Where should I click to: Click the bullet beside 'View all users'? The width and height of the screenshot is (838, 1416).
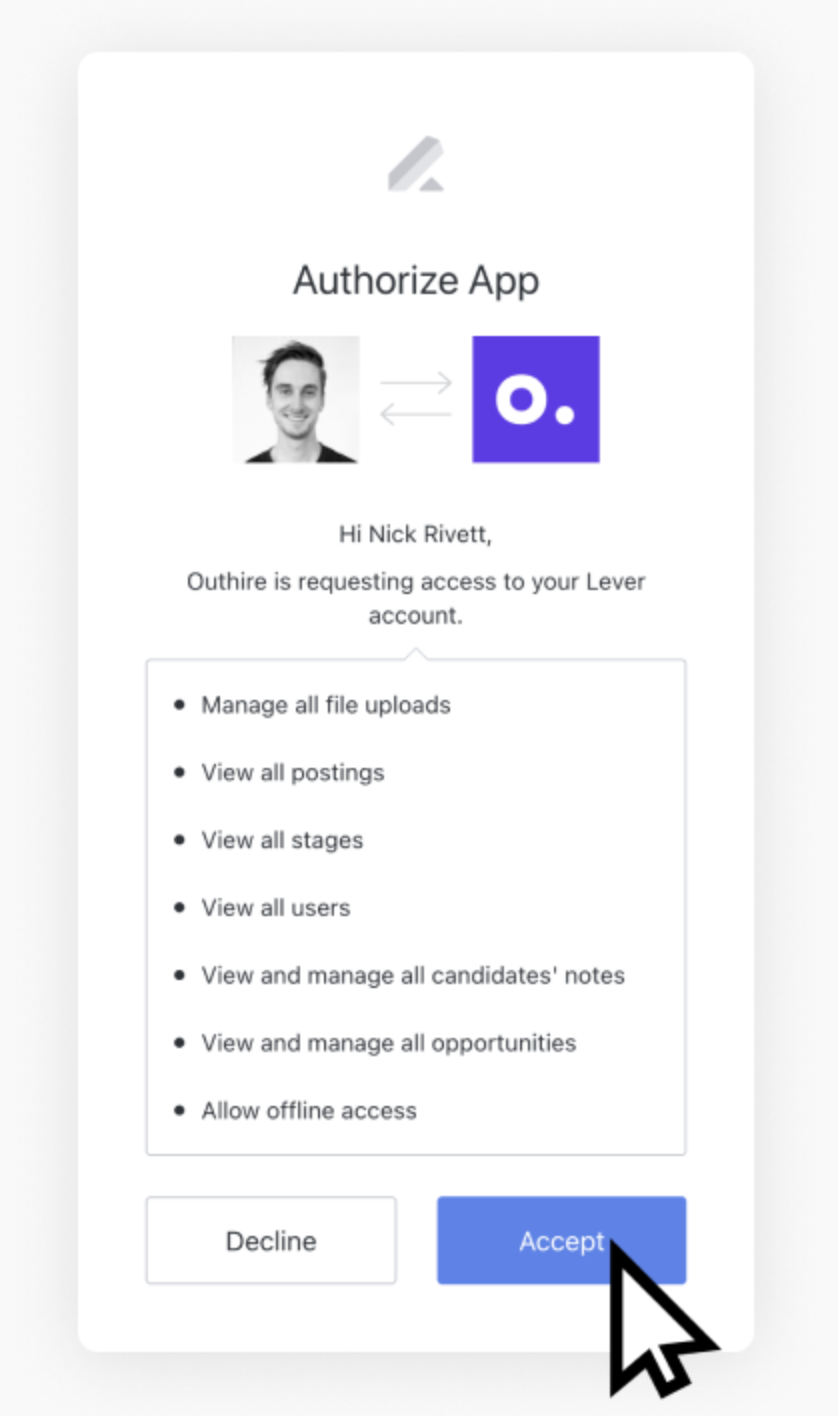coord(180,908)
